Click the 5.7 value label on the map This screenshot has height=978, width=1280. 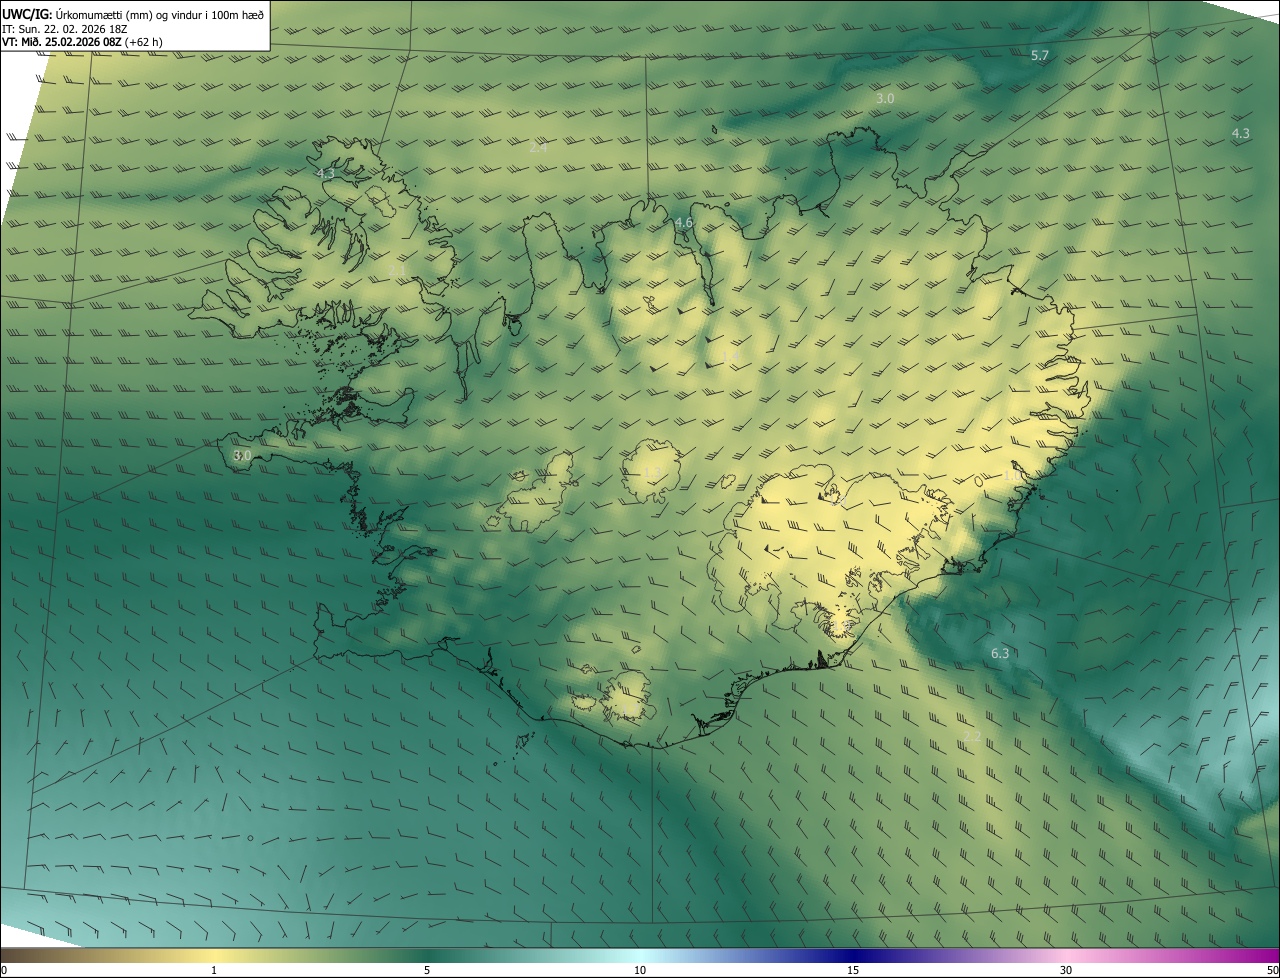click(x=1040, y=55)
